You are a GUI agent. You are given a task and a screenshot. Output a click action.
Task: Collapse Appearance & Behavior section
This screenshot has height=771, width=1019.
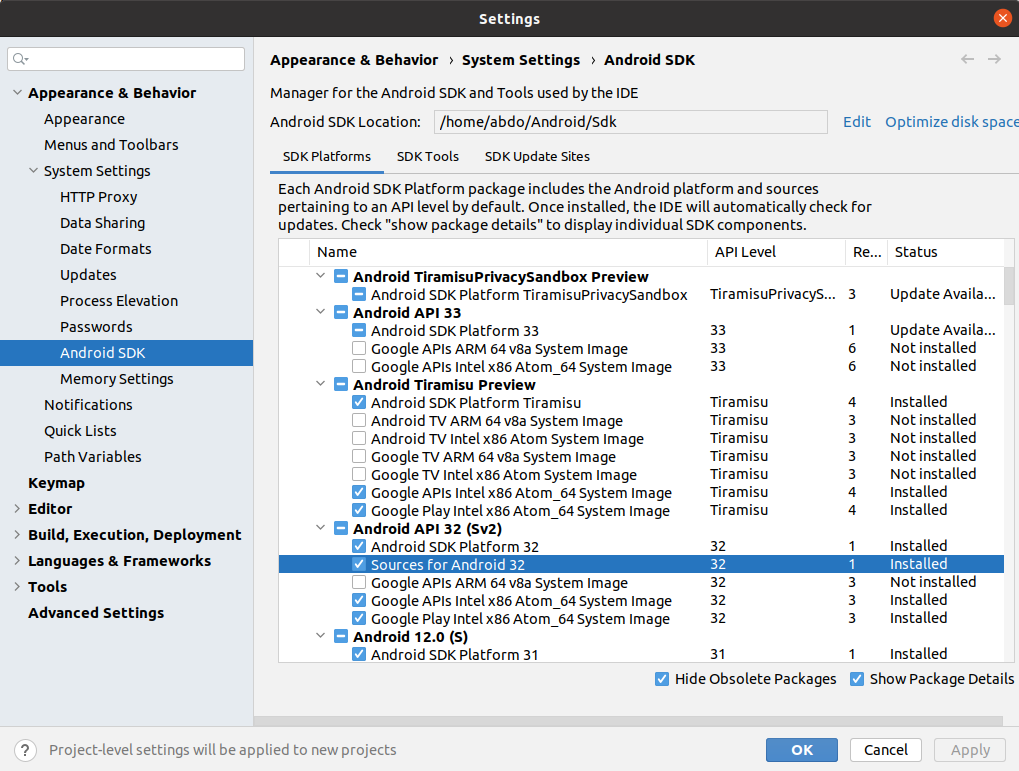18,93
